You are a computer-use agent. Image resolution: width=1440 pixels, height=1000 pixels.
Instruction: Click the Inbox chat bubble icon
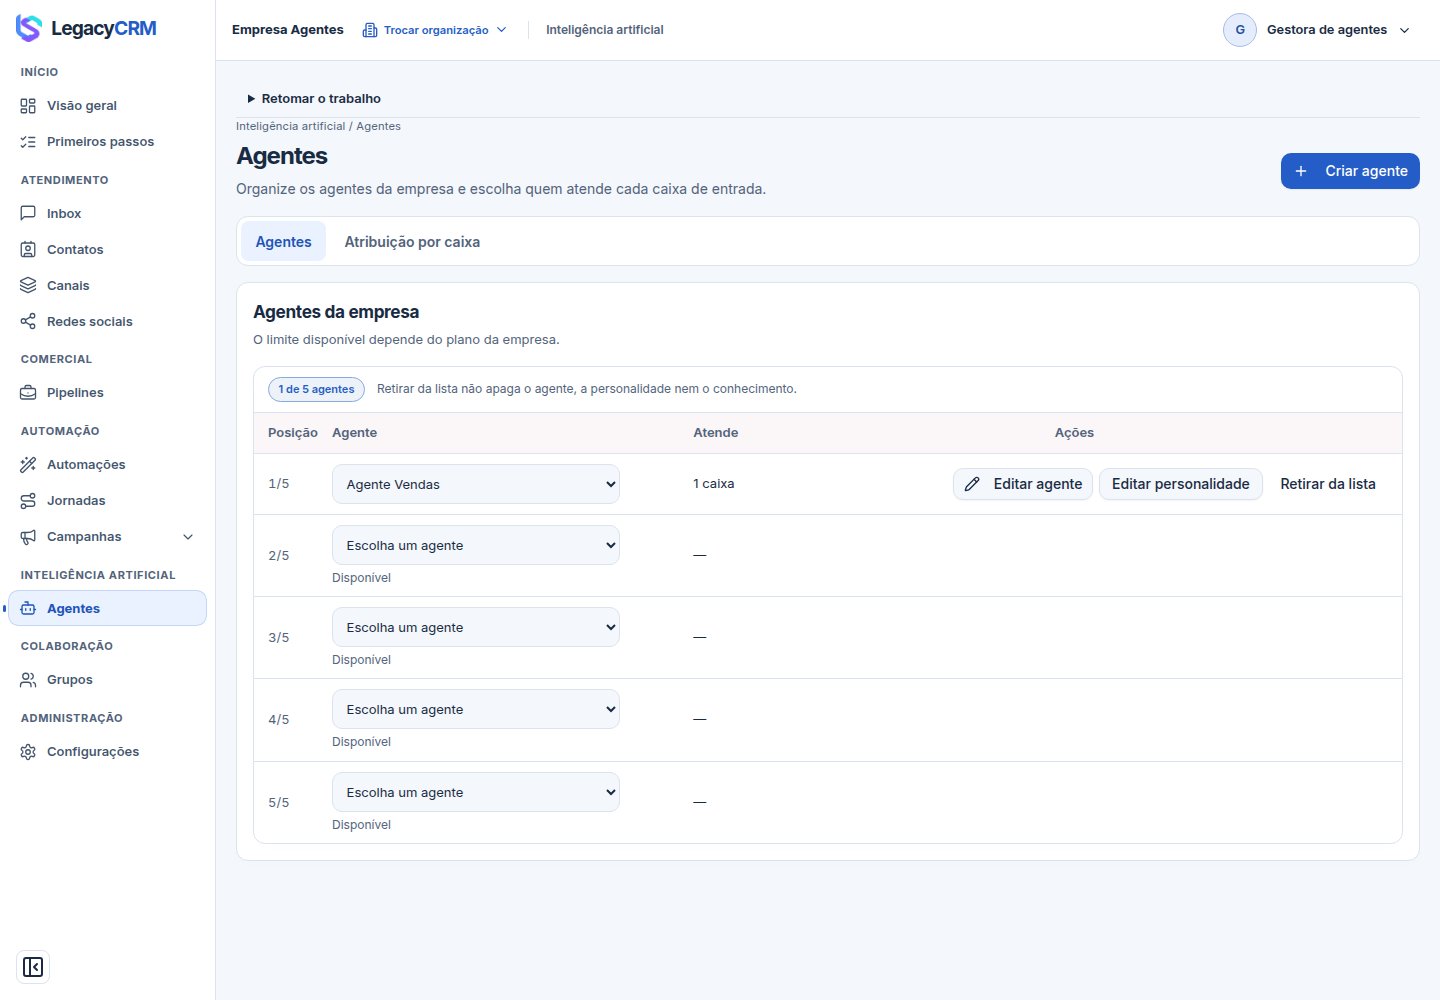pos(28,214)
